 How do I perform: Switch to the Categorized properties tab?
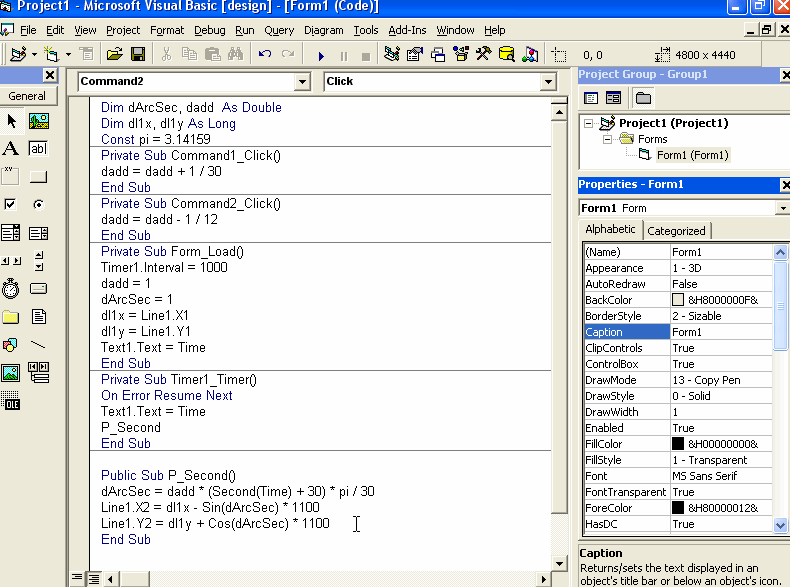tap(676, 231)
